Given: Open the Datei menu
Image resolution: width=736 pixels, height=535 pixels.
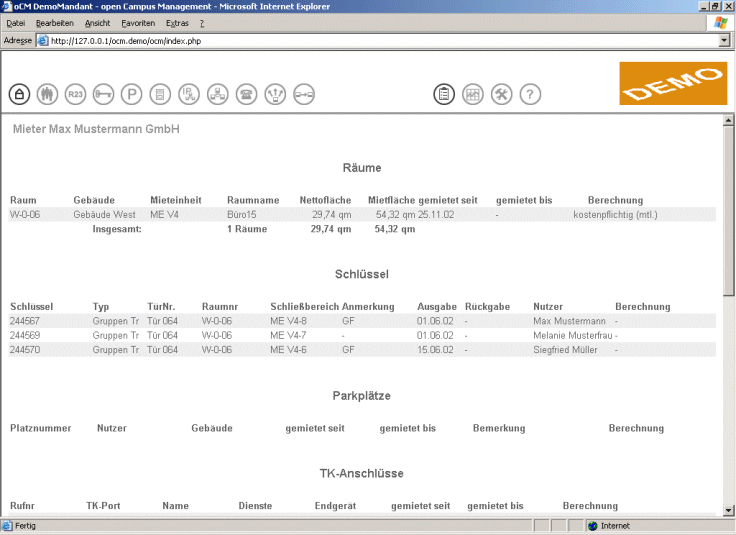Looking at the screenshot, I should tap(15, 22).
